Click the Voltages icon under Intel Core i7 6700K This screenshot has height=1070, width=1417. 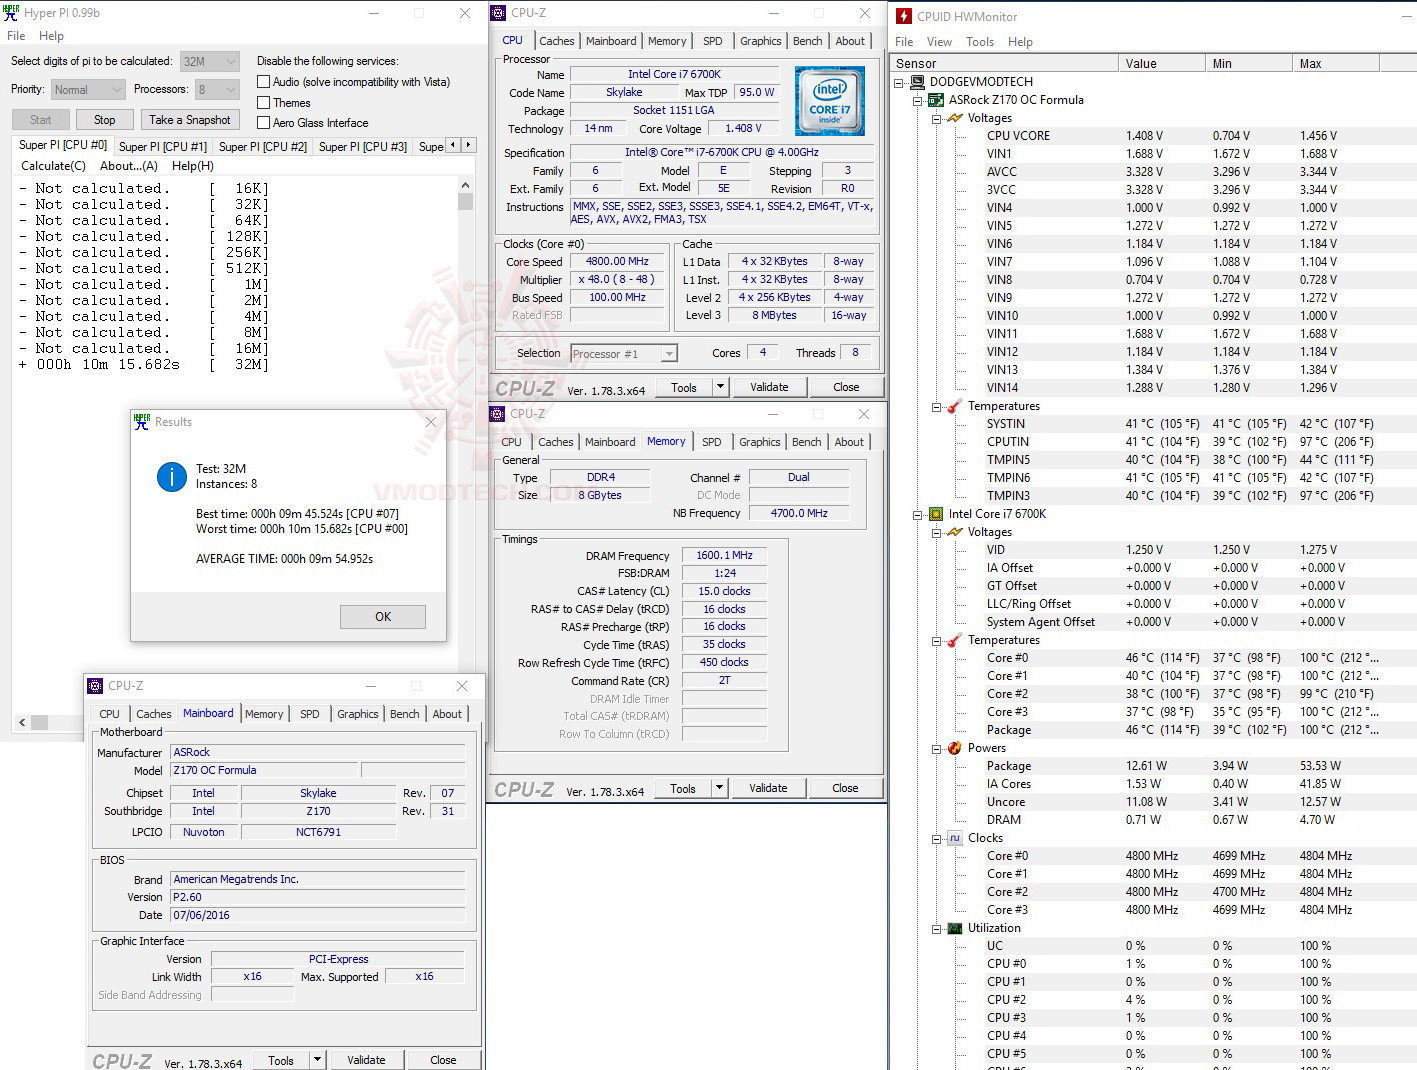[955, 532]
